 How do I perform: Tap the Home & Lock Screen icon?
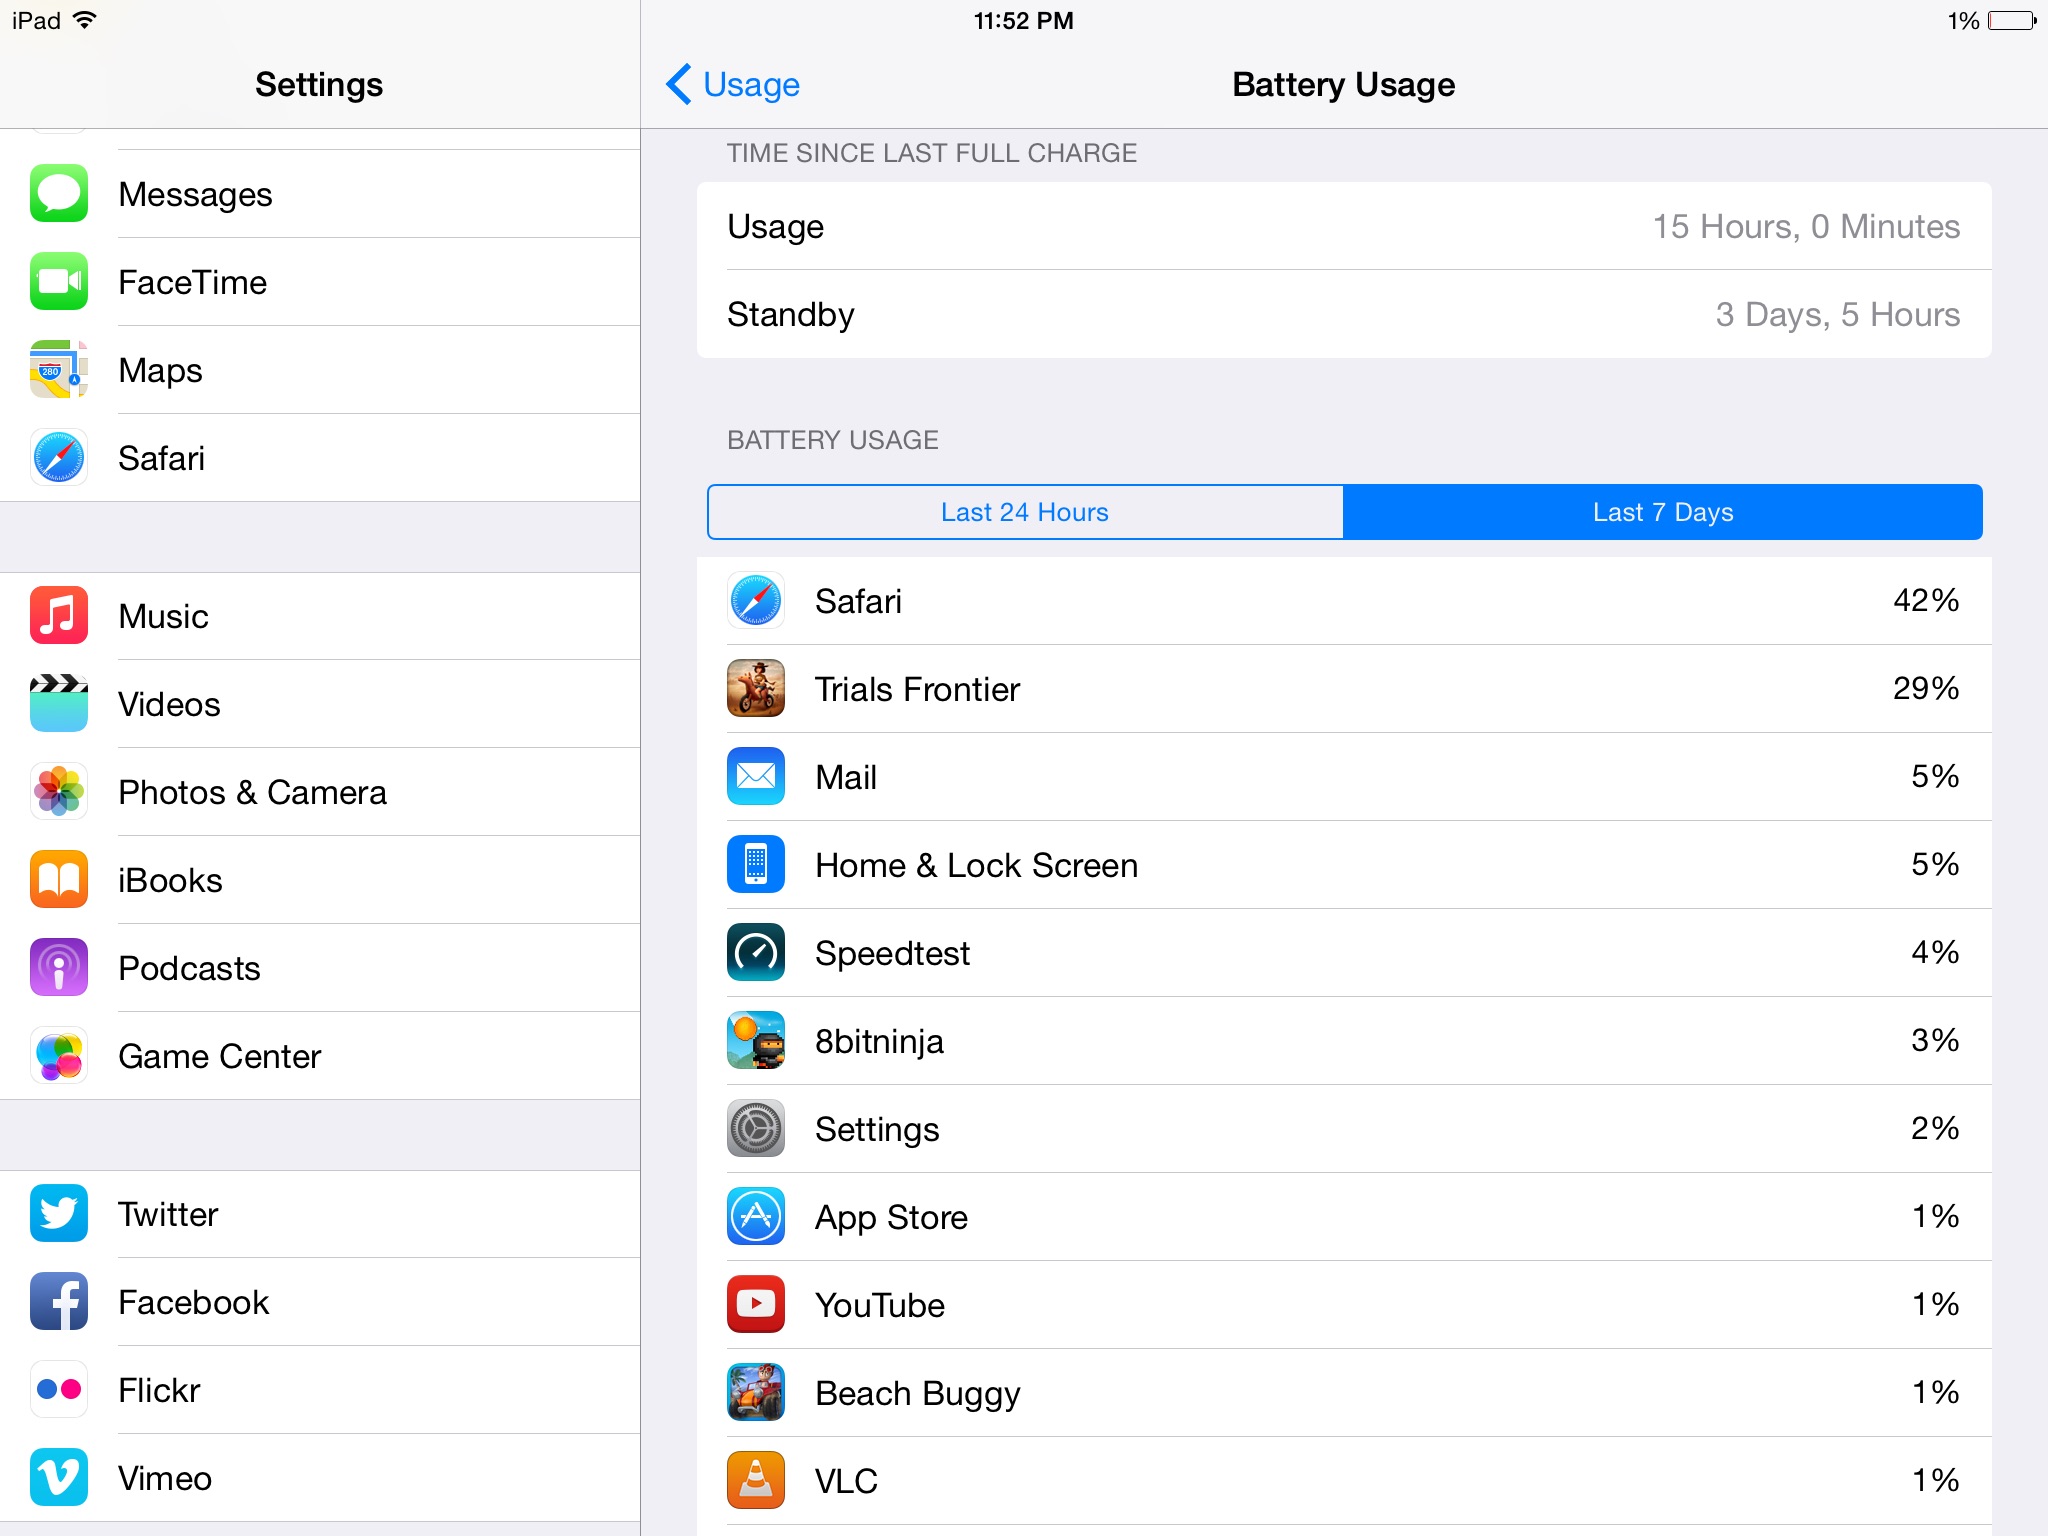pyautogui.click(x=756, y=865)
